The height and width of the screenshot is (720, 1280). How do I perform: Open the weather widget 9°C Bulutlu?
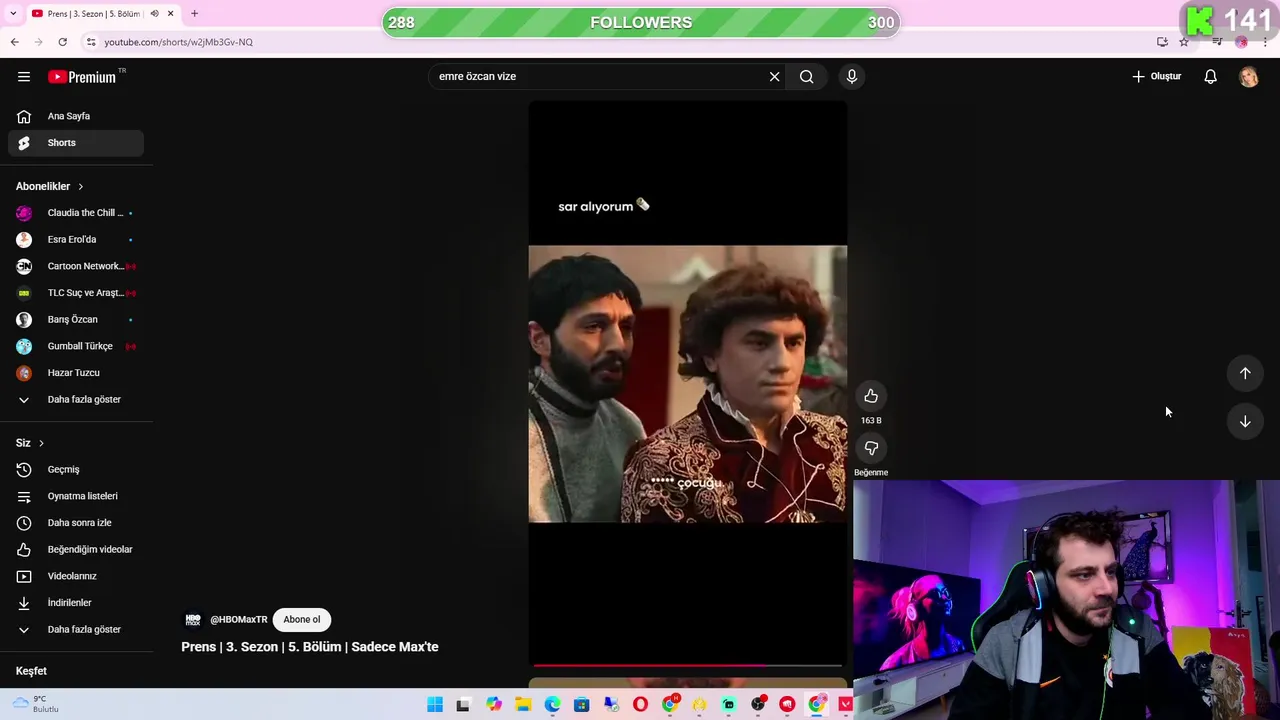[x=36, y=704]
